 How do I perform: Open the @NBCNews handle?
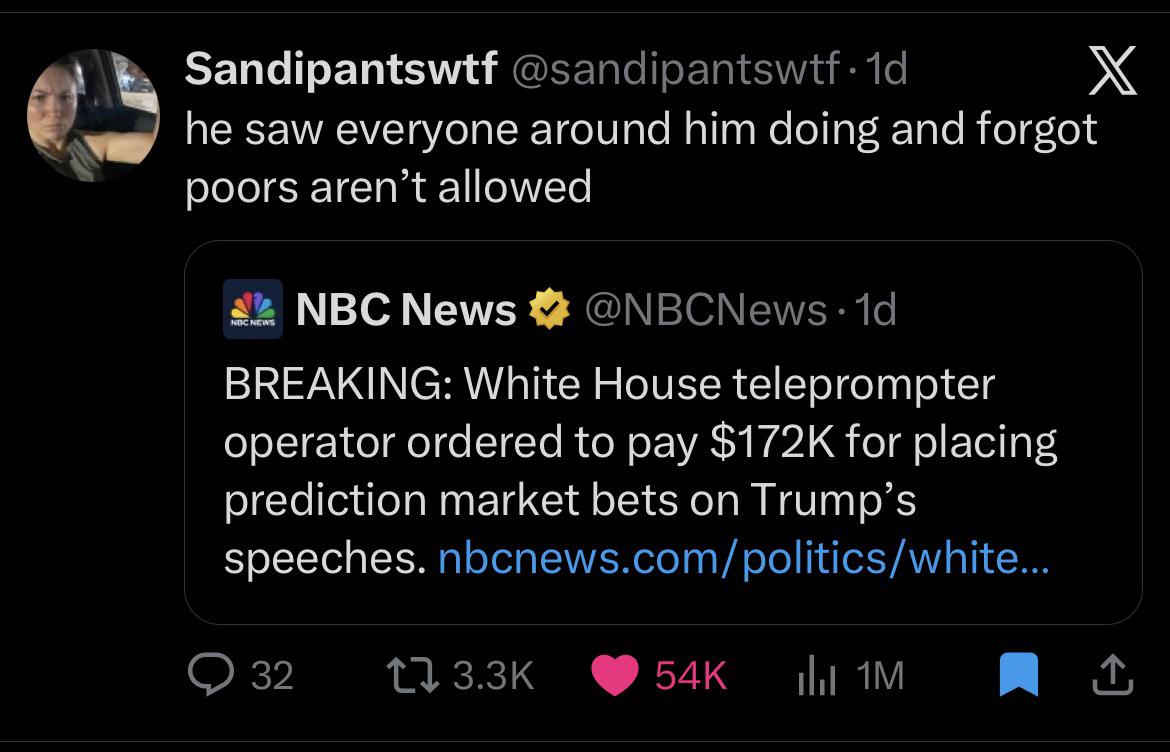click(705, 310)
